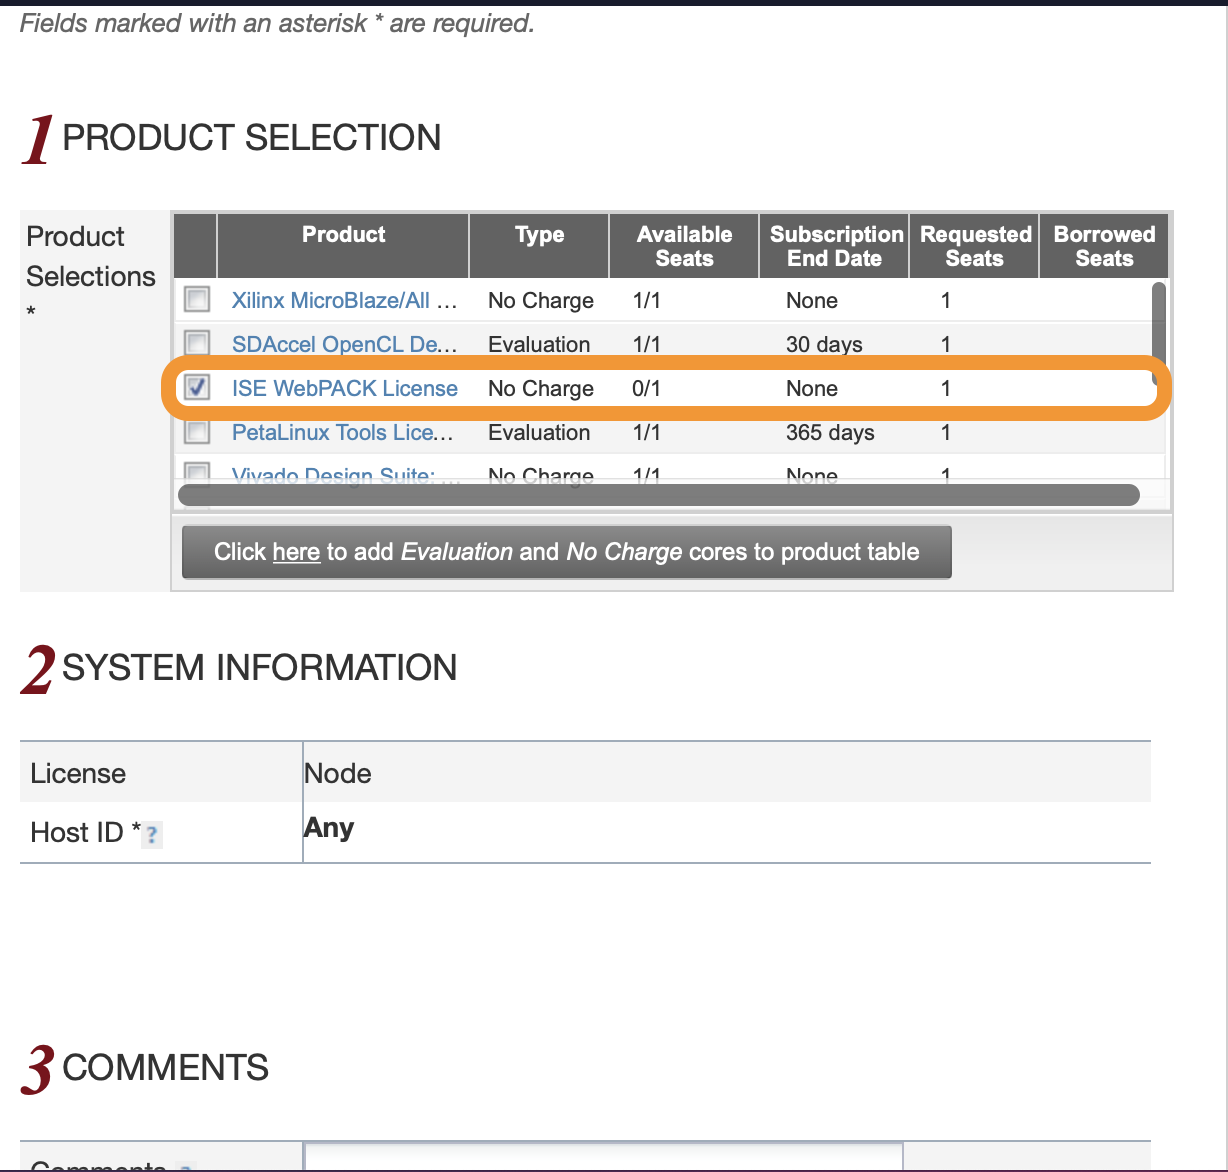
Task: Click into the Comments text field
Action: point(603,1156)
